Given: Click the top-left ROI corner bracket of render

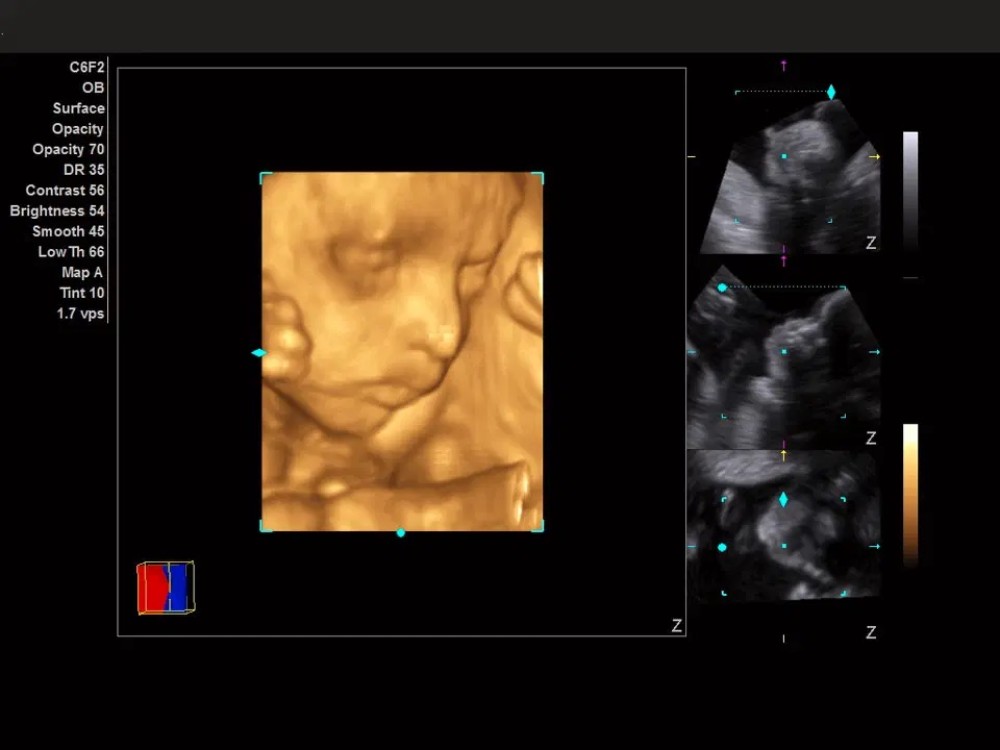Looking at the screenshot, I should [x=266, y=177].
